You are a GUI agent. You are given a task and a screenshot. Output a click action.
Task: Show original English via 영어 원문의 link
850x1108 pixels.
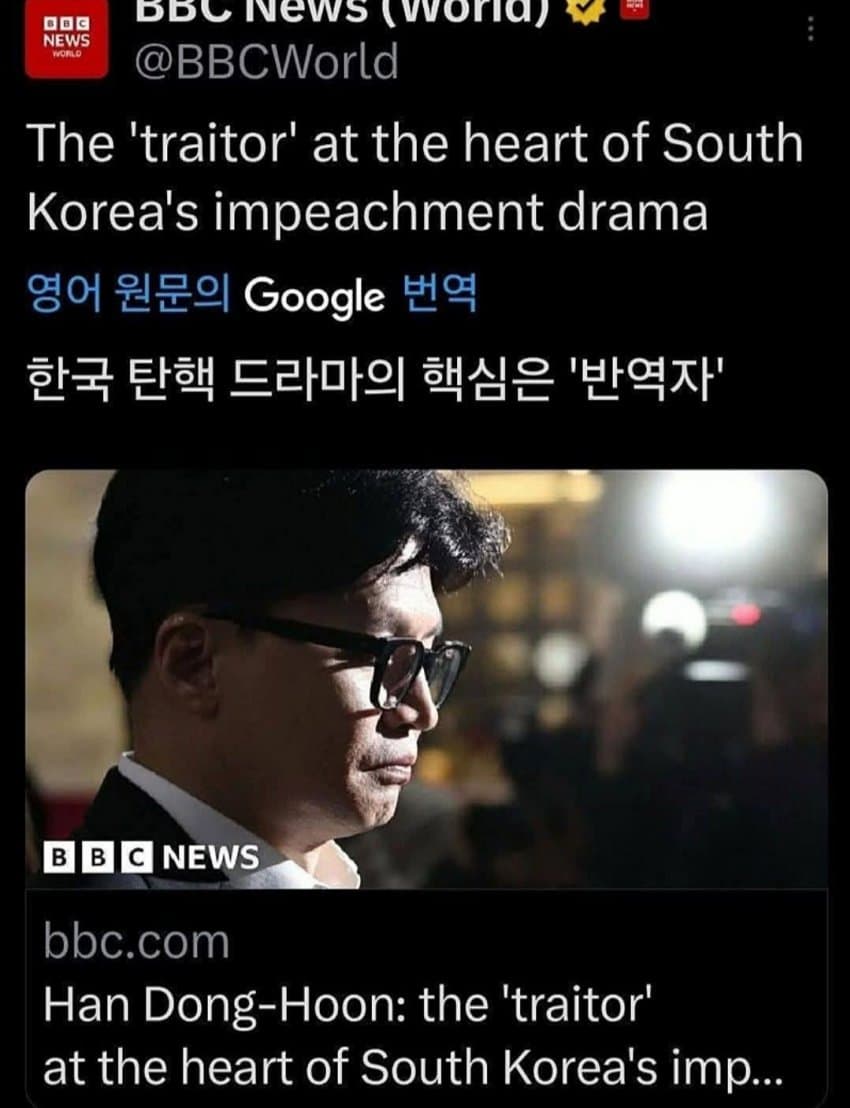click(129, 293)
